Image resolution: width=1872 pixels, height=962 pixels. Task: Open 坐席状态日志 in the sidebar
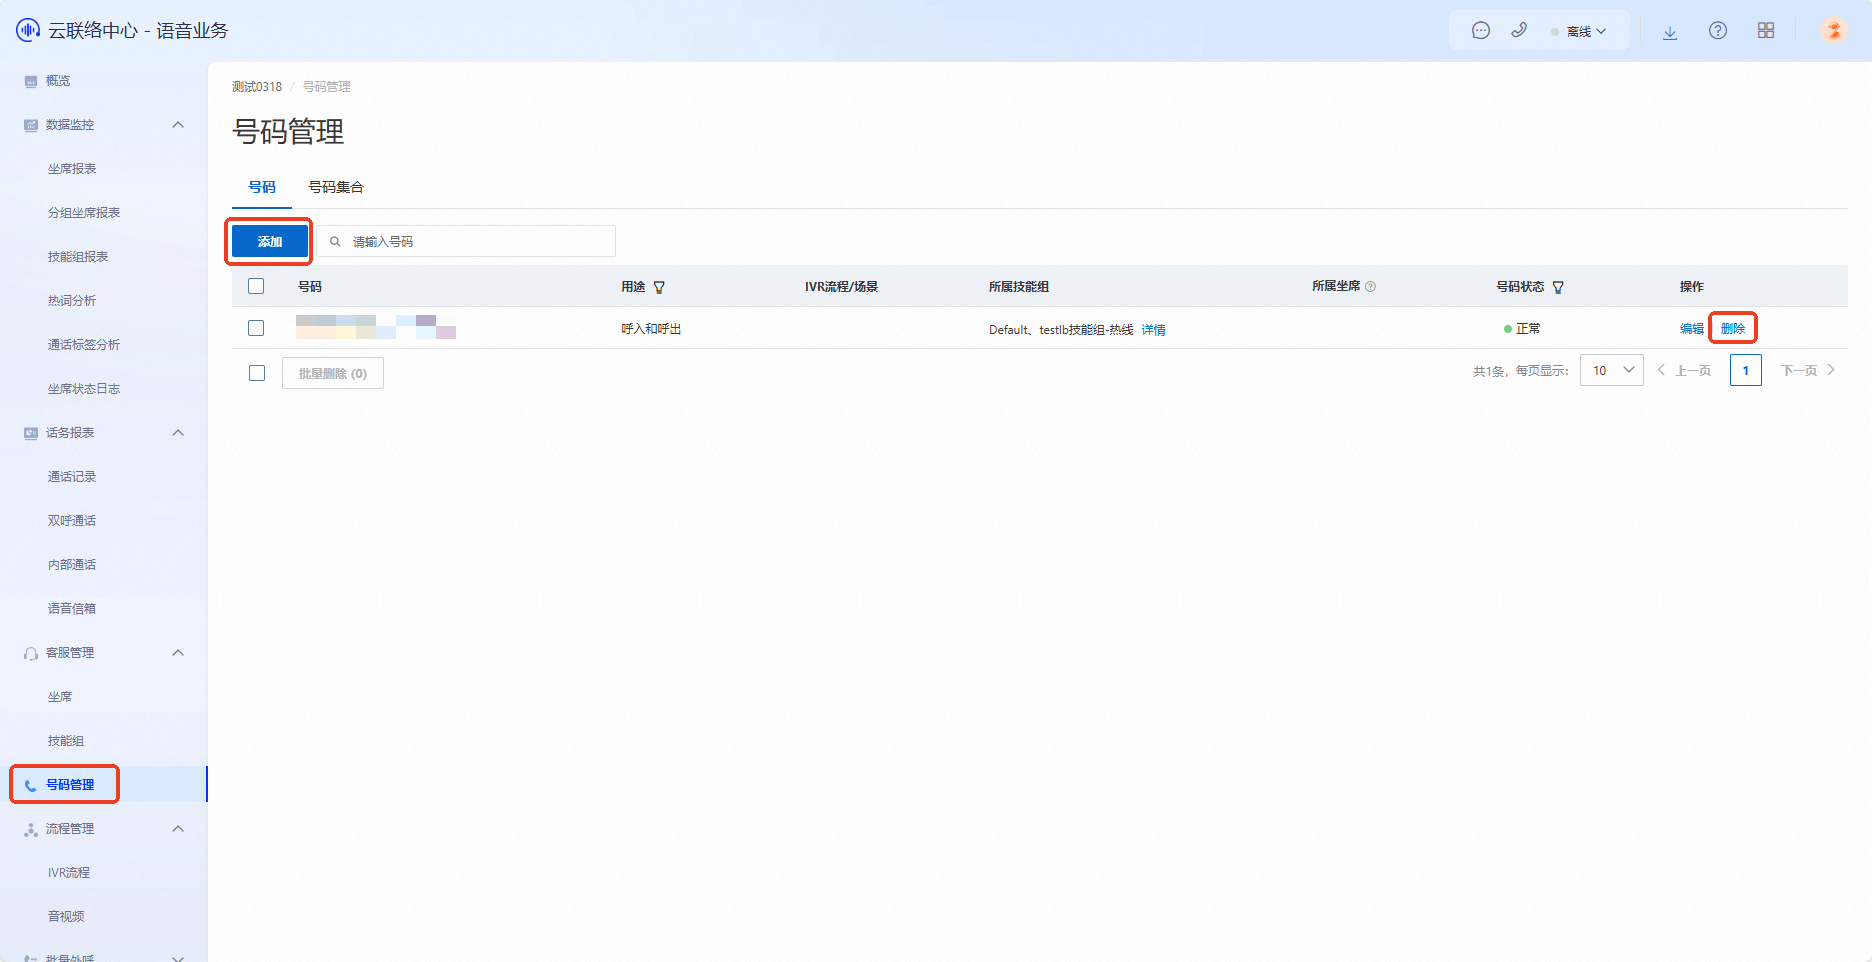[x=84, y=389]
